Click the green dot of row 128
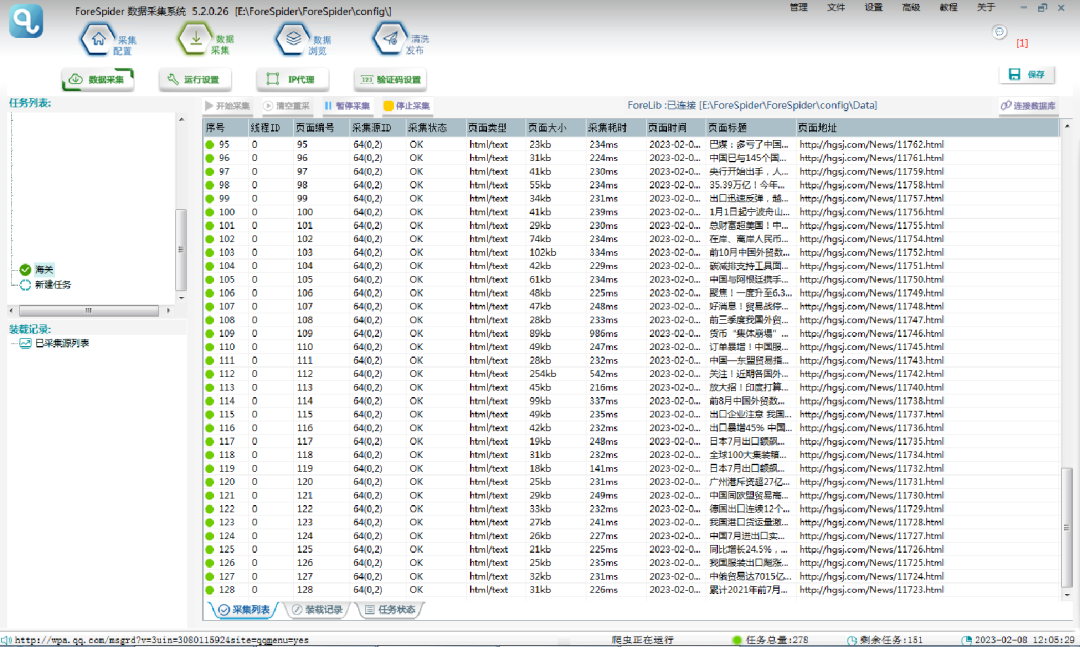This screenshot has width=1080, height=647. point(210,590)
